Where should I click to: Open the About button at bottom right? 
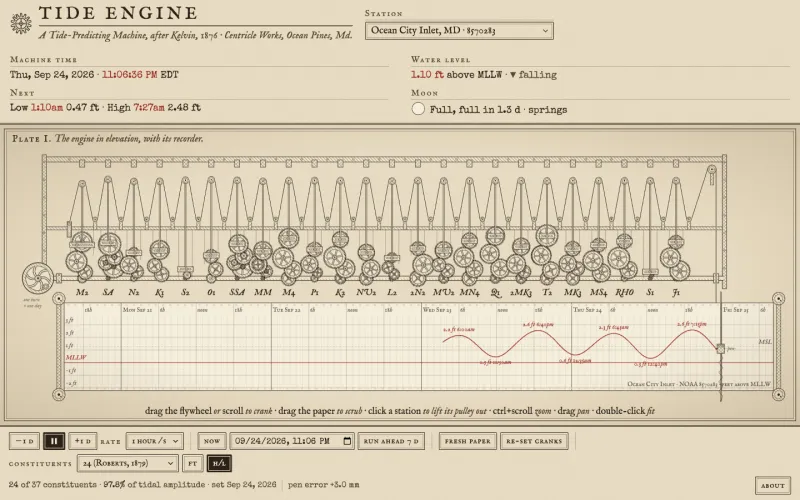[772, 485]
